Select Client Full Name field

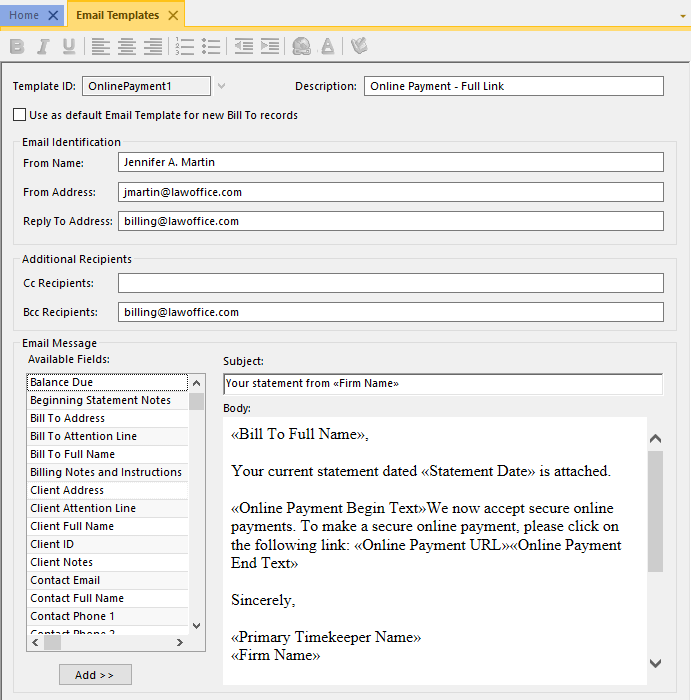(107, 526)
